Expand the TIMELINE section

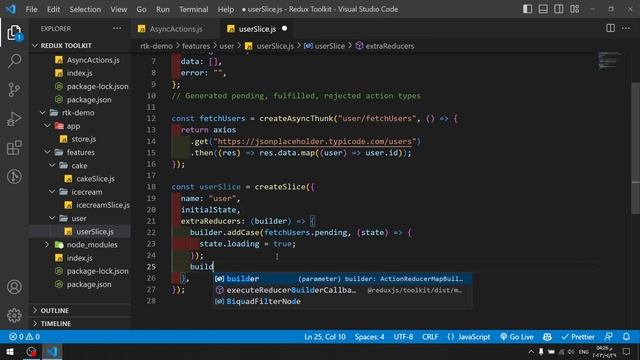click(x=80, y=324)
